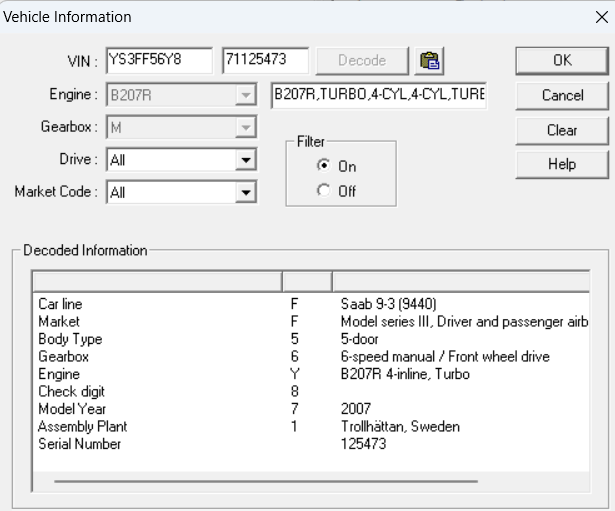Click the serial number value 125473
The image size is (615, 511).
[x=364, y=444]
